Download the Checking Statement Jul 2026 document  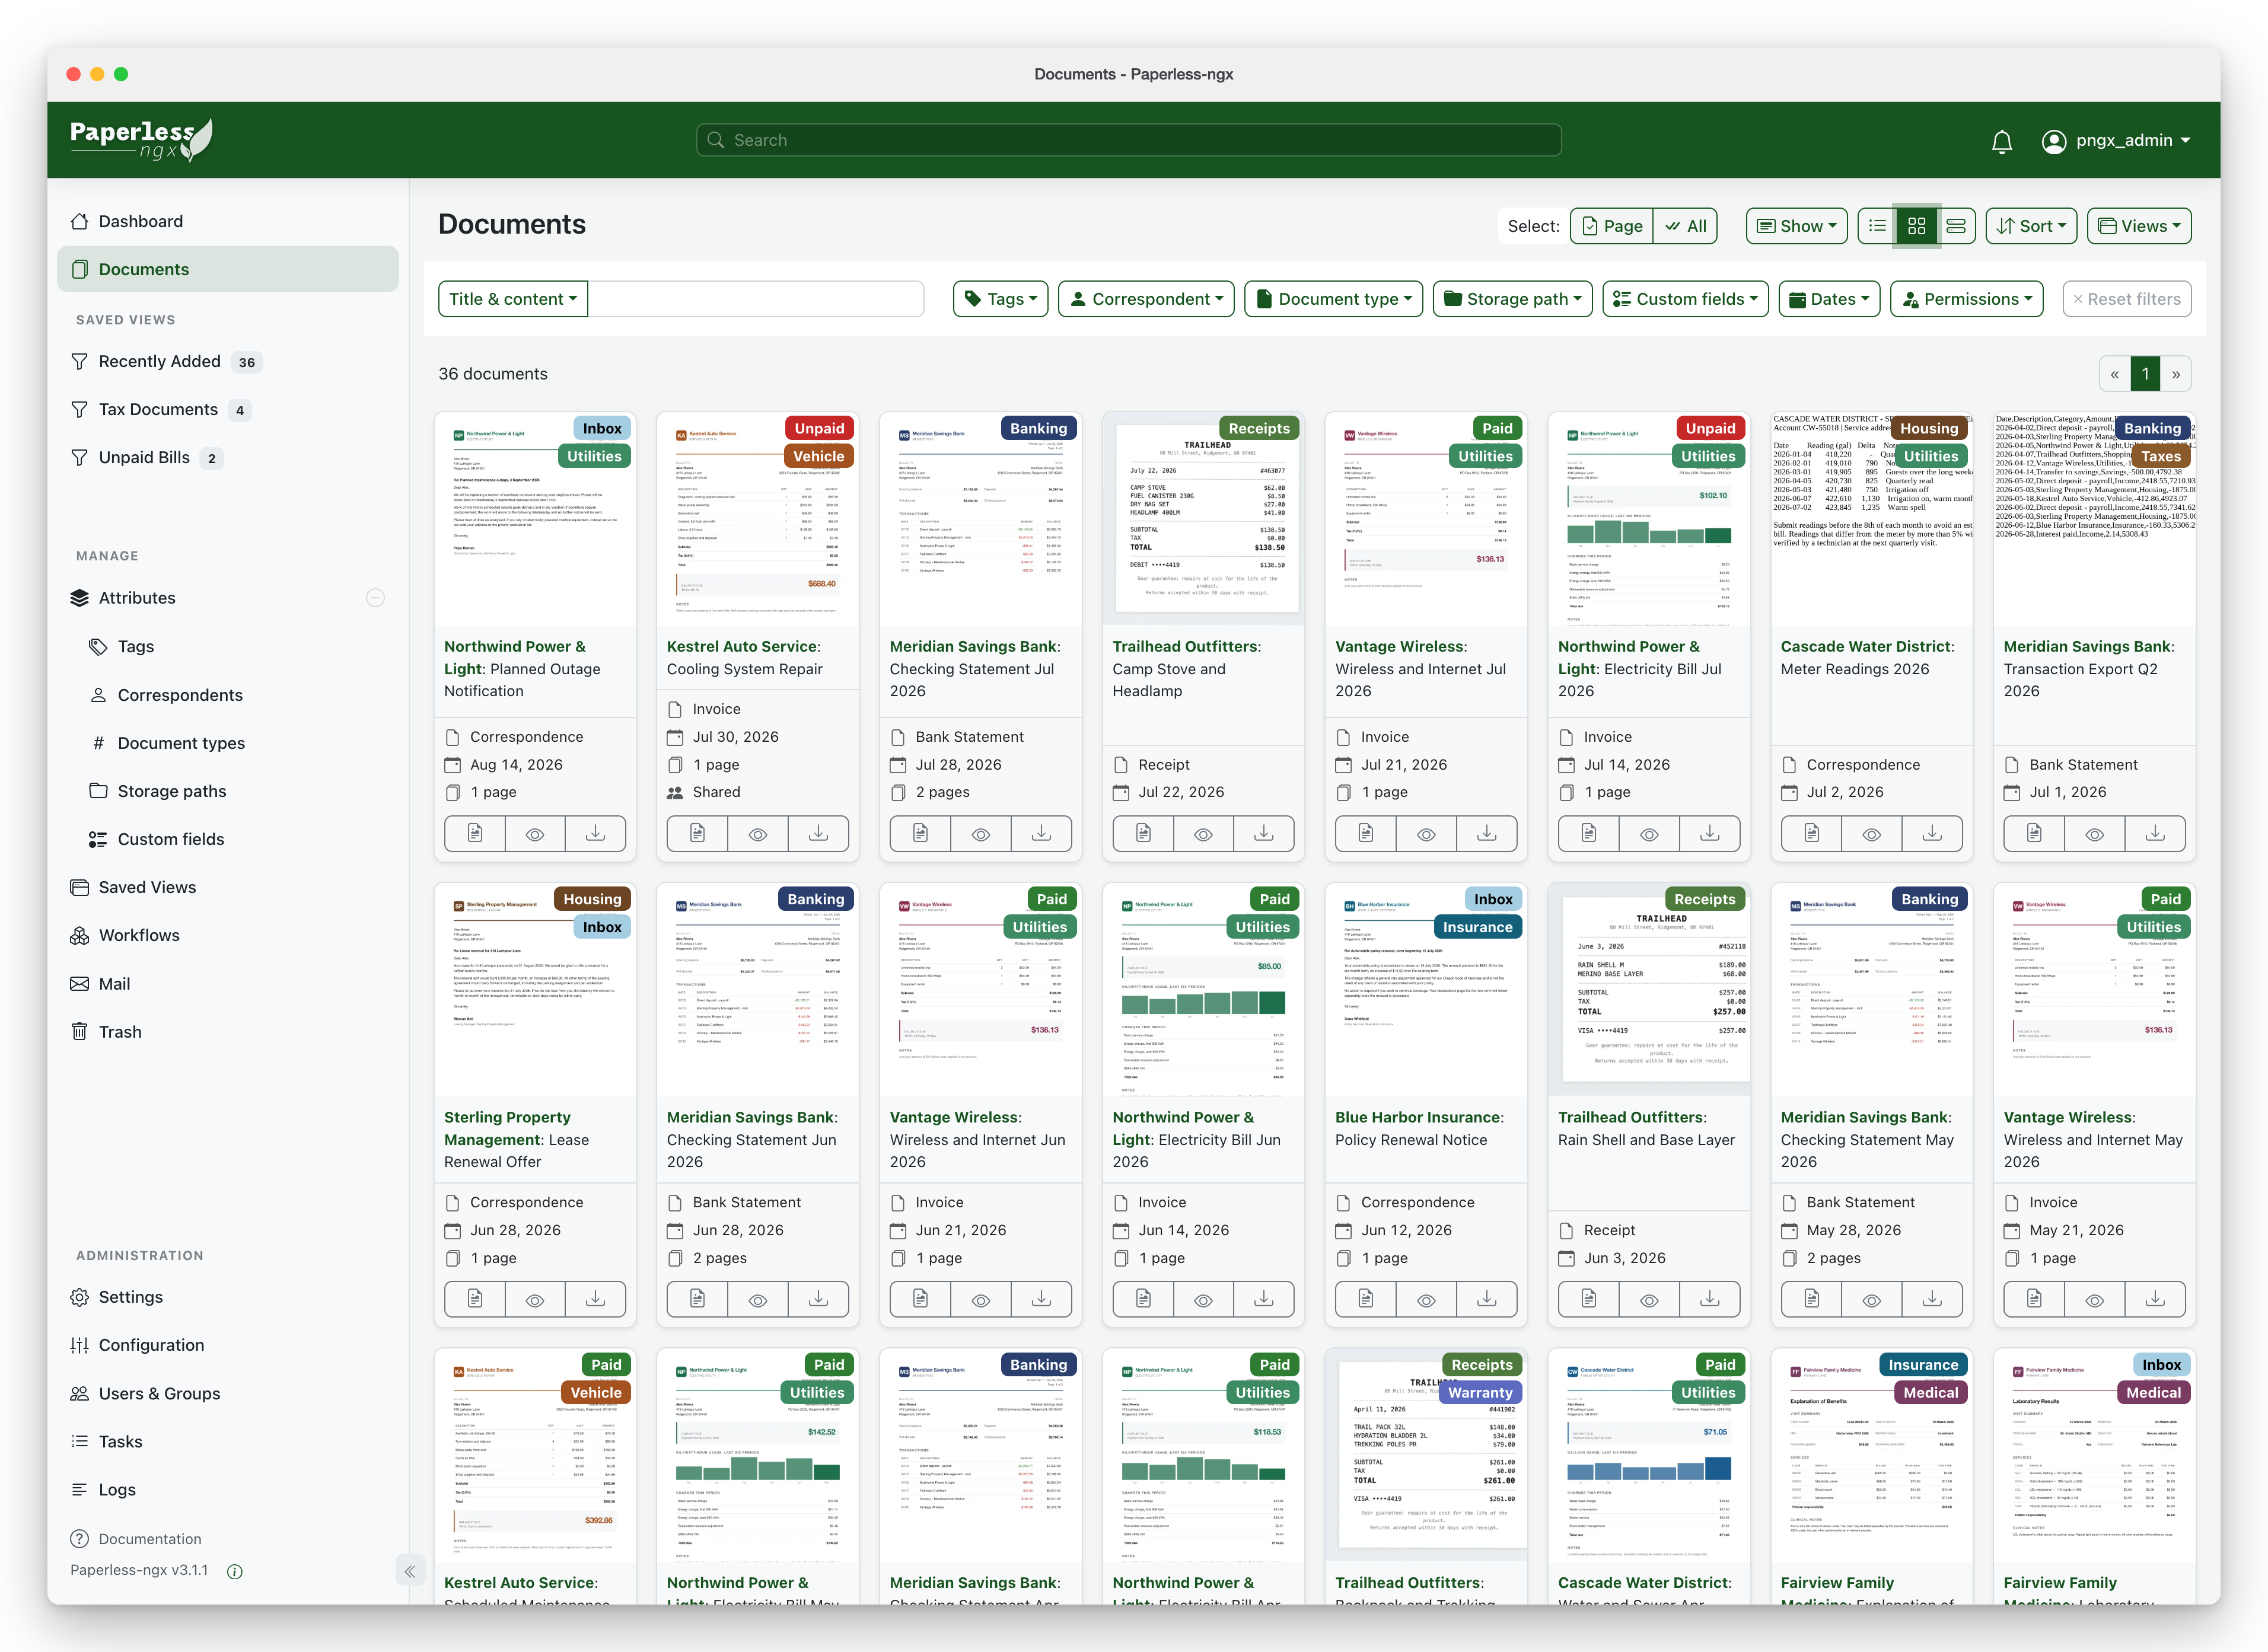click(x=1041, y=833)
